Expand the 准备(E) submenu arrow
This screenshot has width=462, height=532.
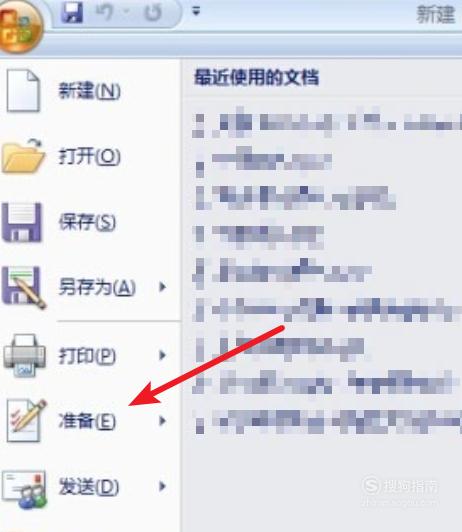click(x=162, y=421)
